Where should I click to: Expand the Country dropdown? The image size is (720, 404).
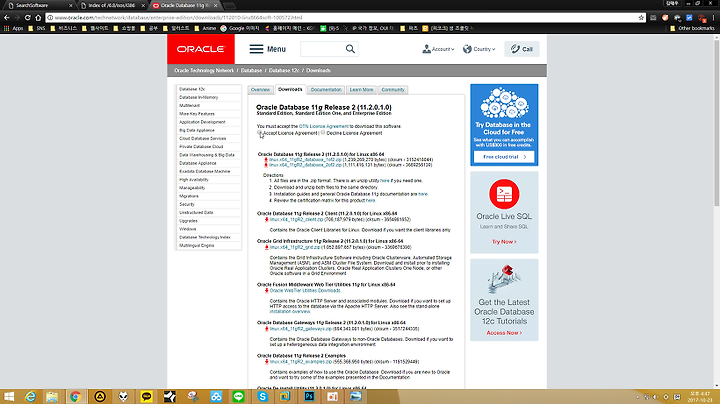pyautogui.click(x=479, y=49)
